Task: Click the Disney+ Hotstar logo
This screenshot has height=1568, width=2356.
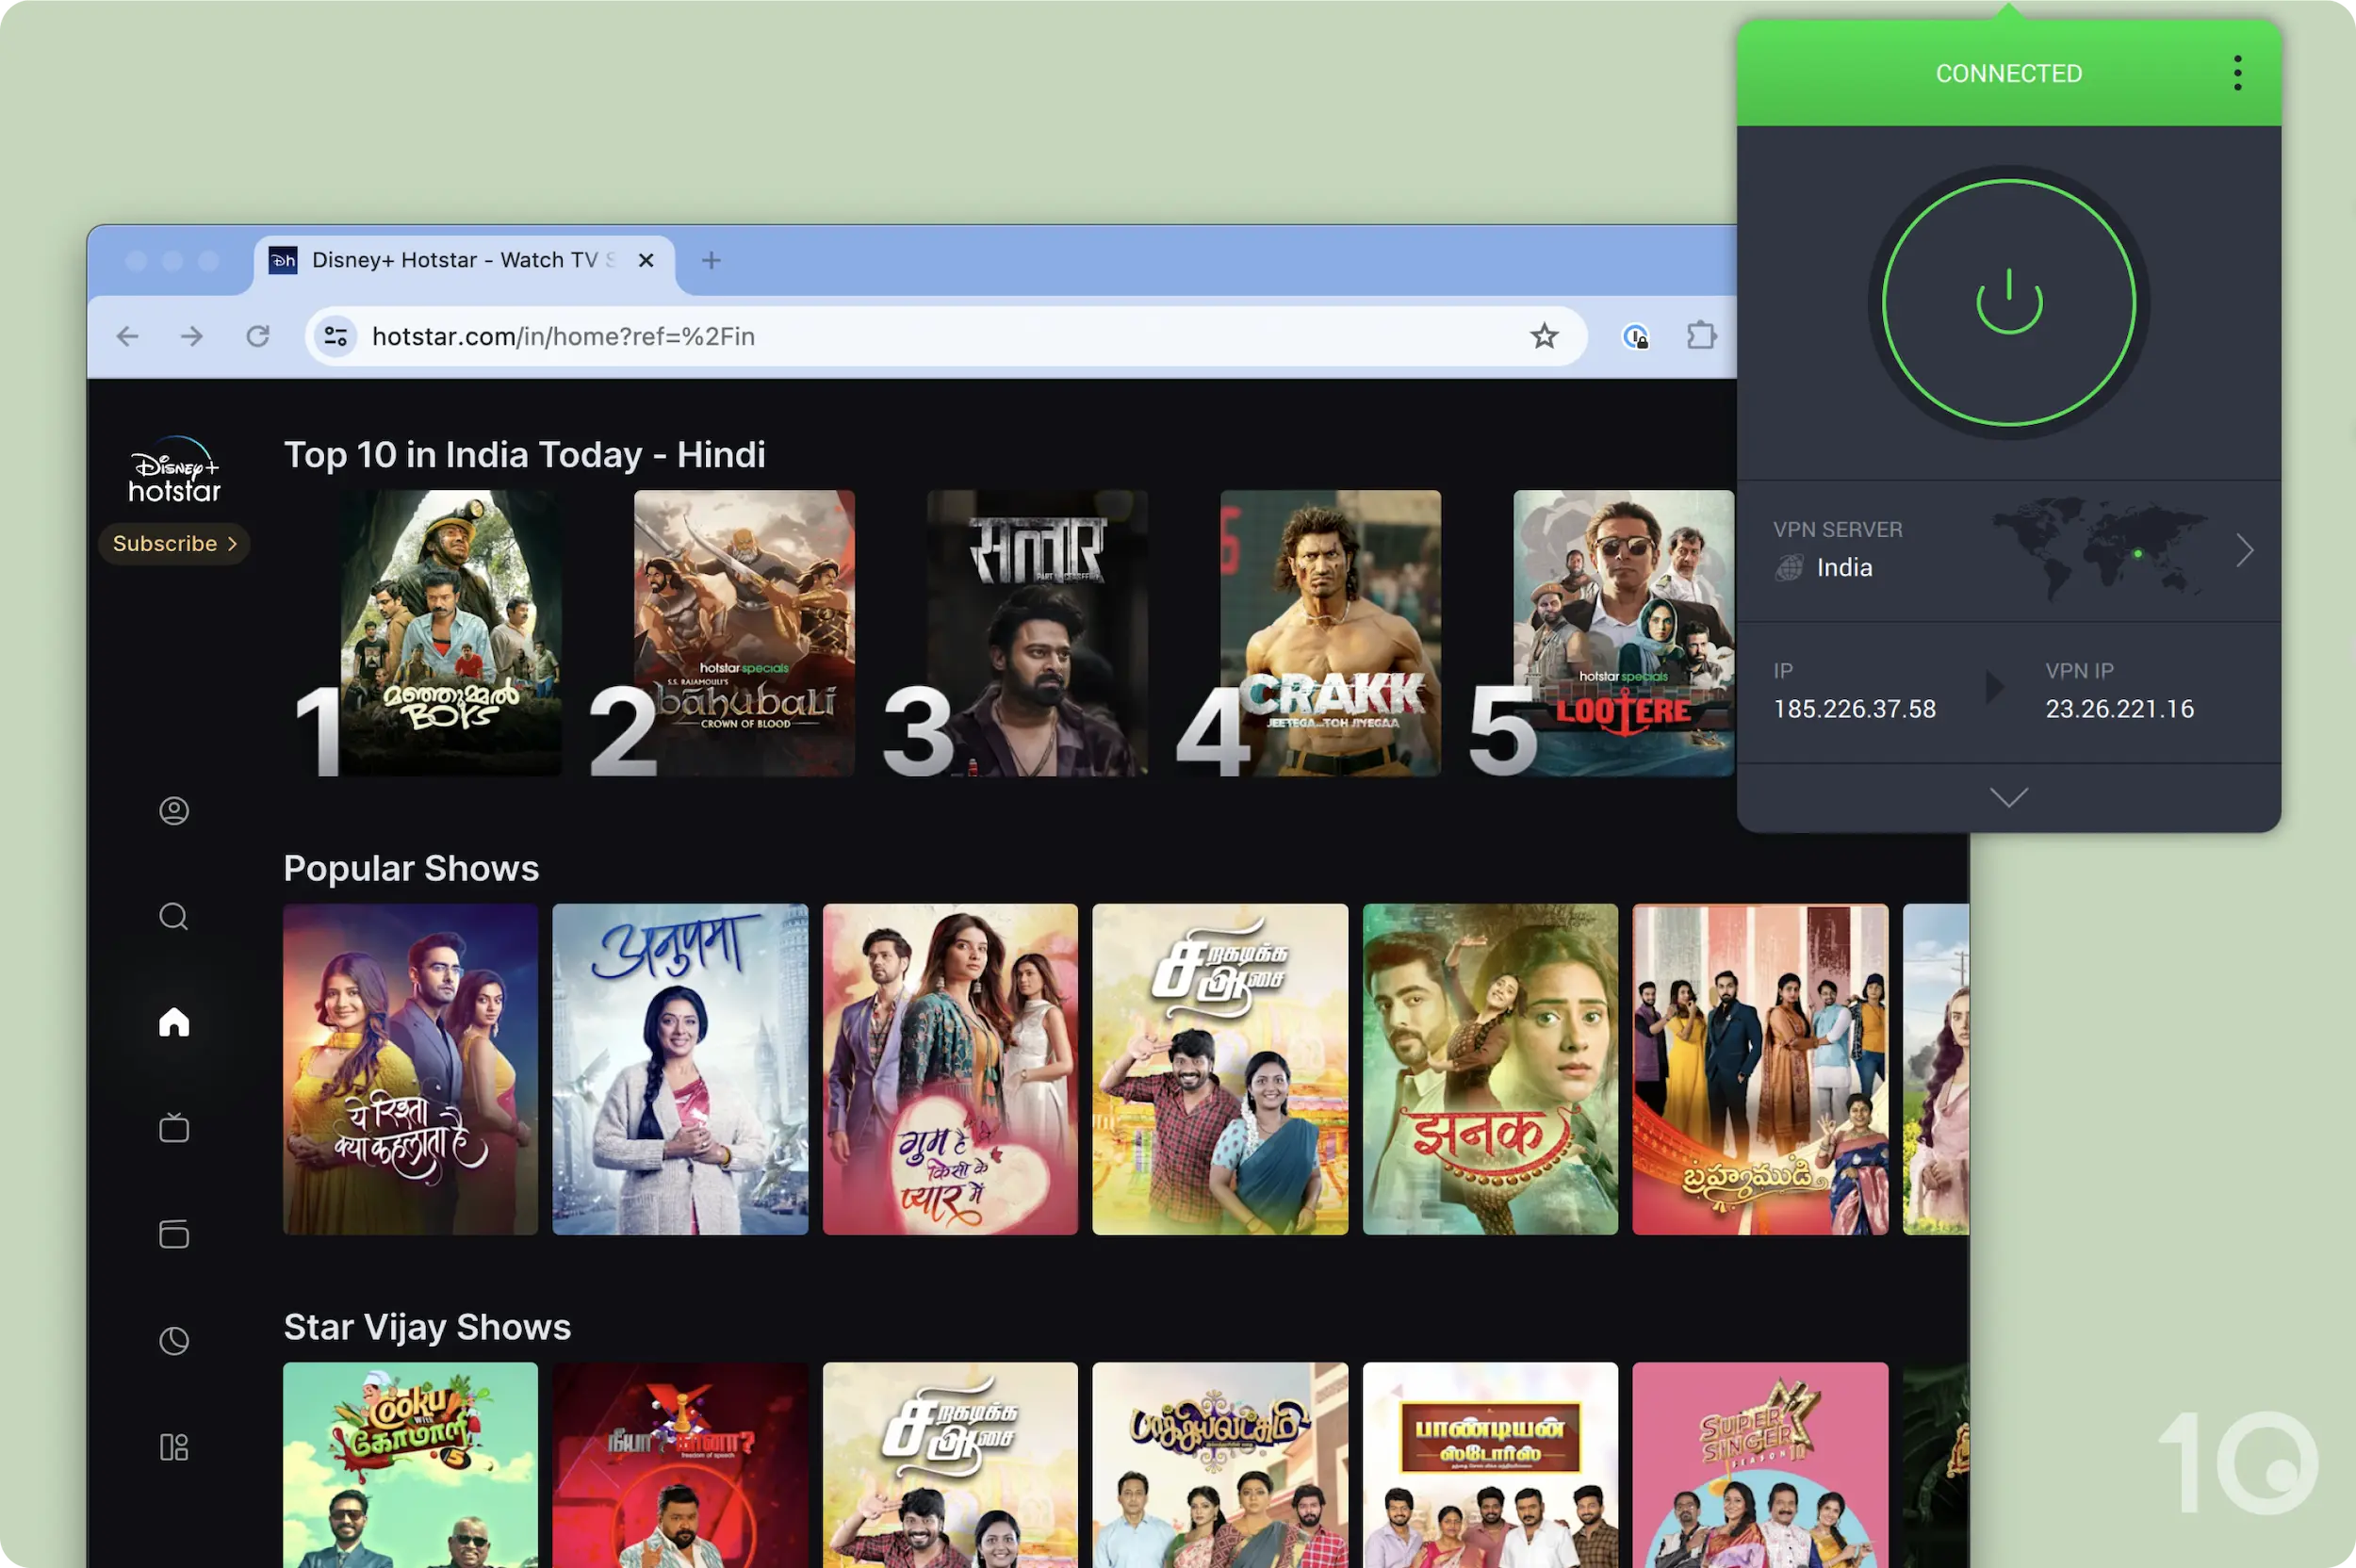Action: point(174,470)
